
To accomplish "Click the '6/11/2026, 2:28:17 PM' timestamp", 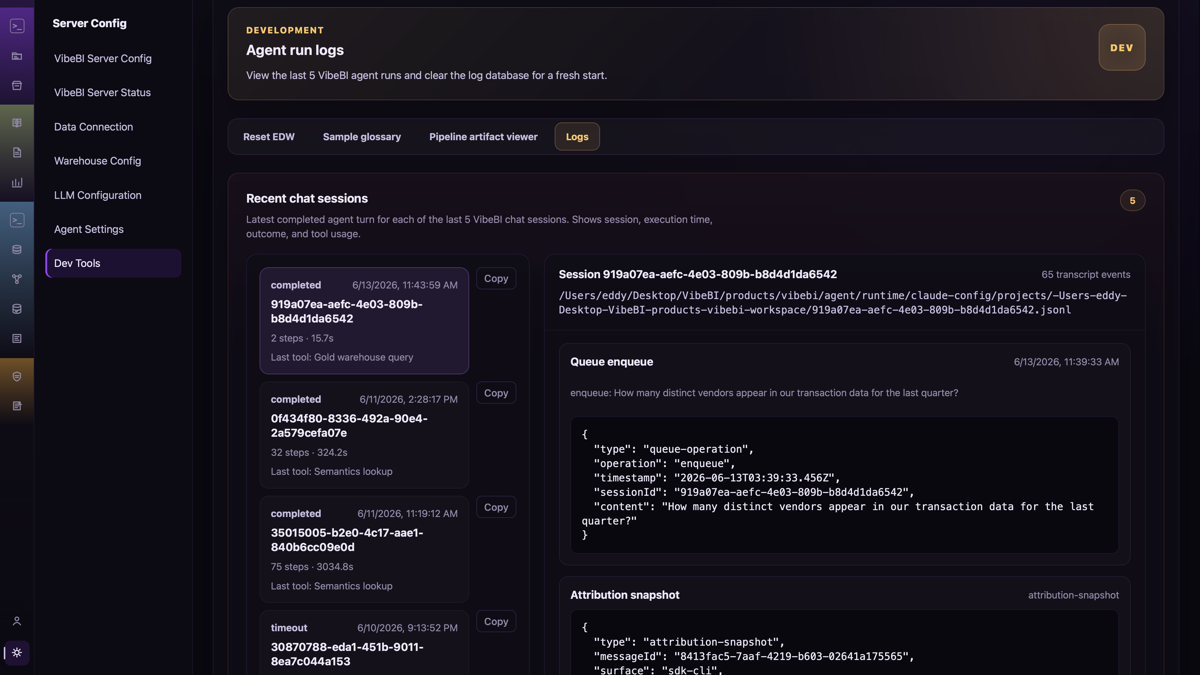I will click(x=409, y=399).
